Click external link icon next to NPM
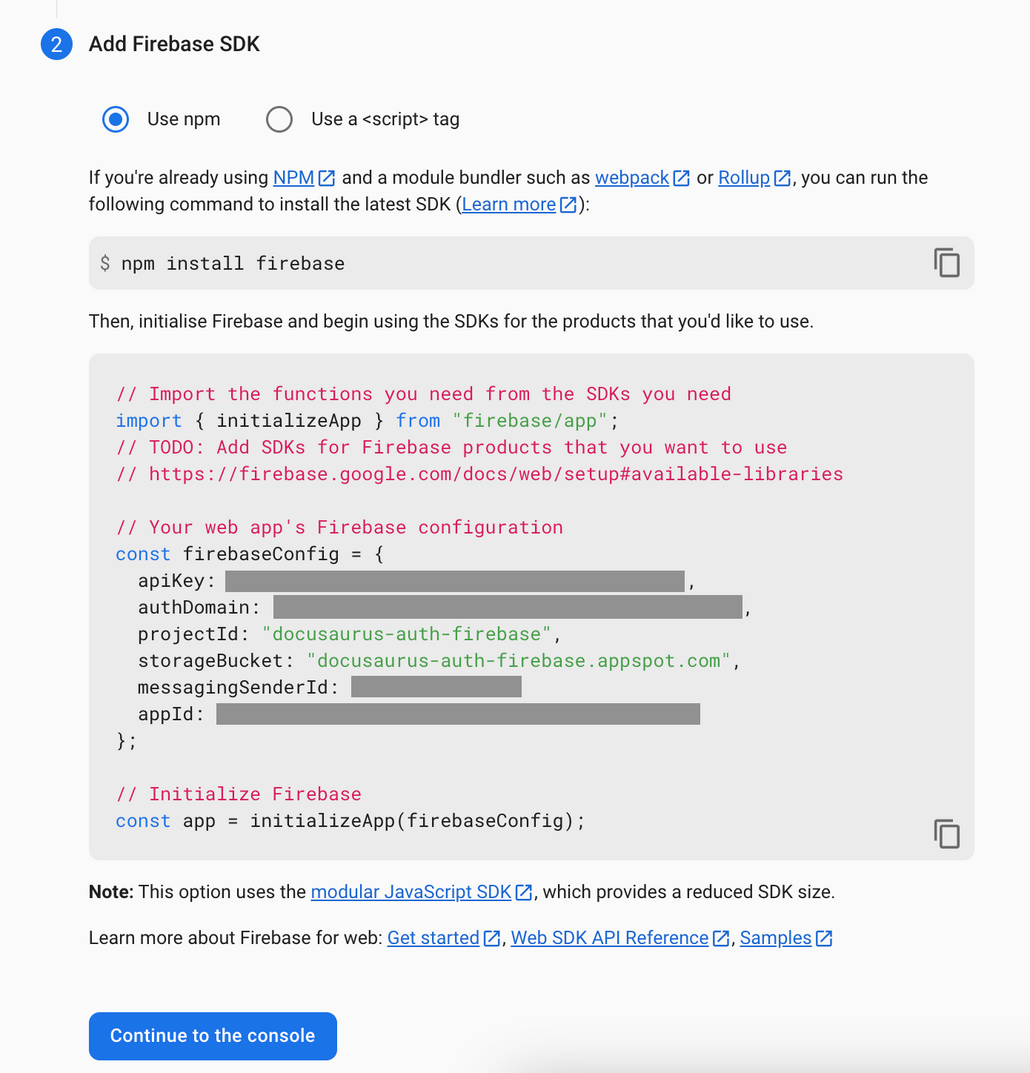Viewport: 1030px width, 1073px height. pos(326,178)
